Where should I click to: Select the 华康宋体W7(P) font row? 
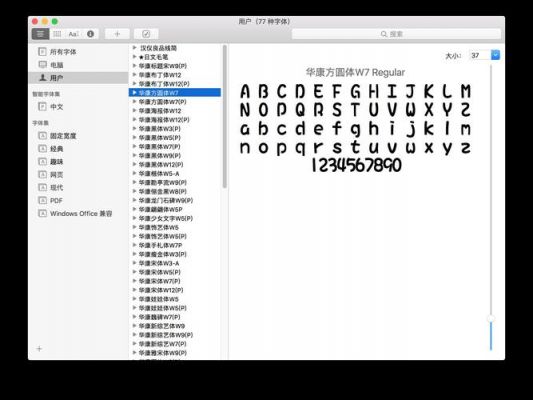[175, 281]
